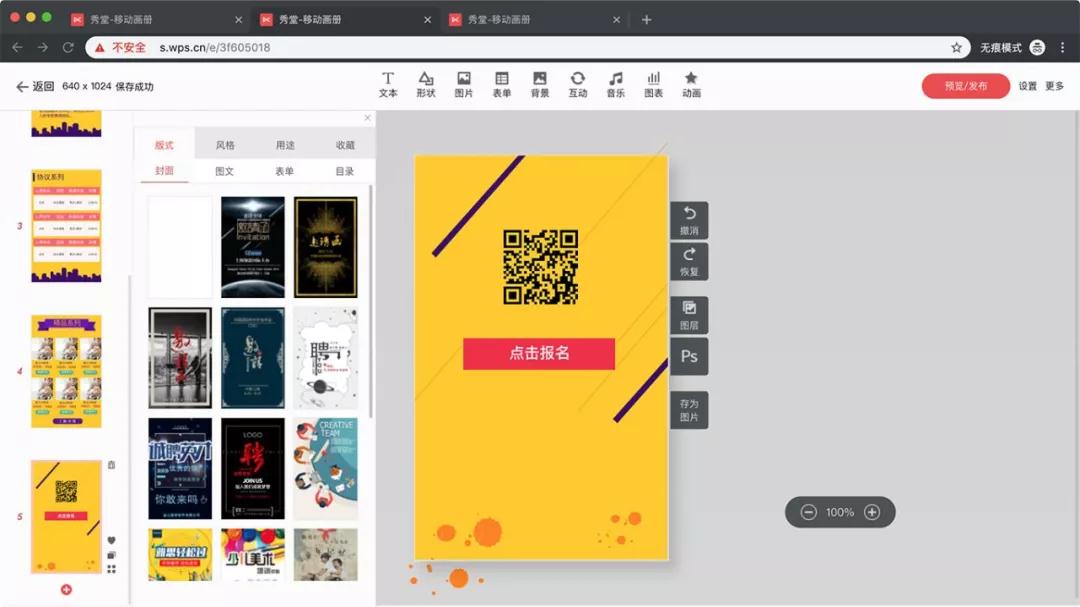Click the 撤消 undo button
The width and height of the screenshot is (1080, 607).
[689, 220]
